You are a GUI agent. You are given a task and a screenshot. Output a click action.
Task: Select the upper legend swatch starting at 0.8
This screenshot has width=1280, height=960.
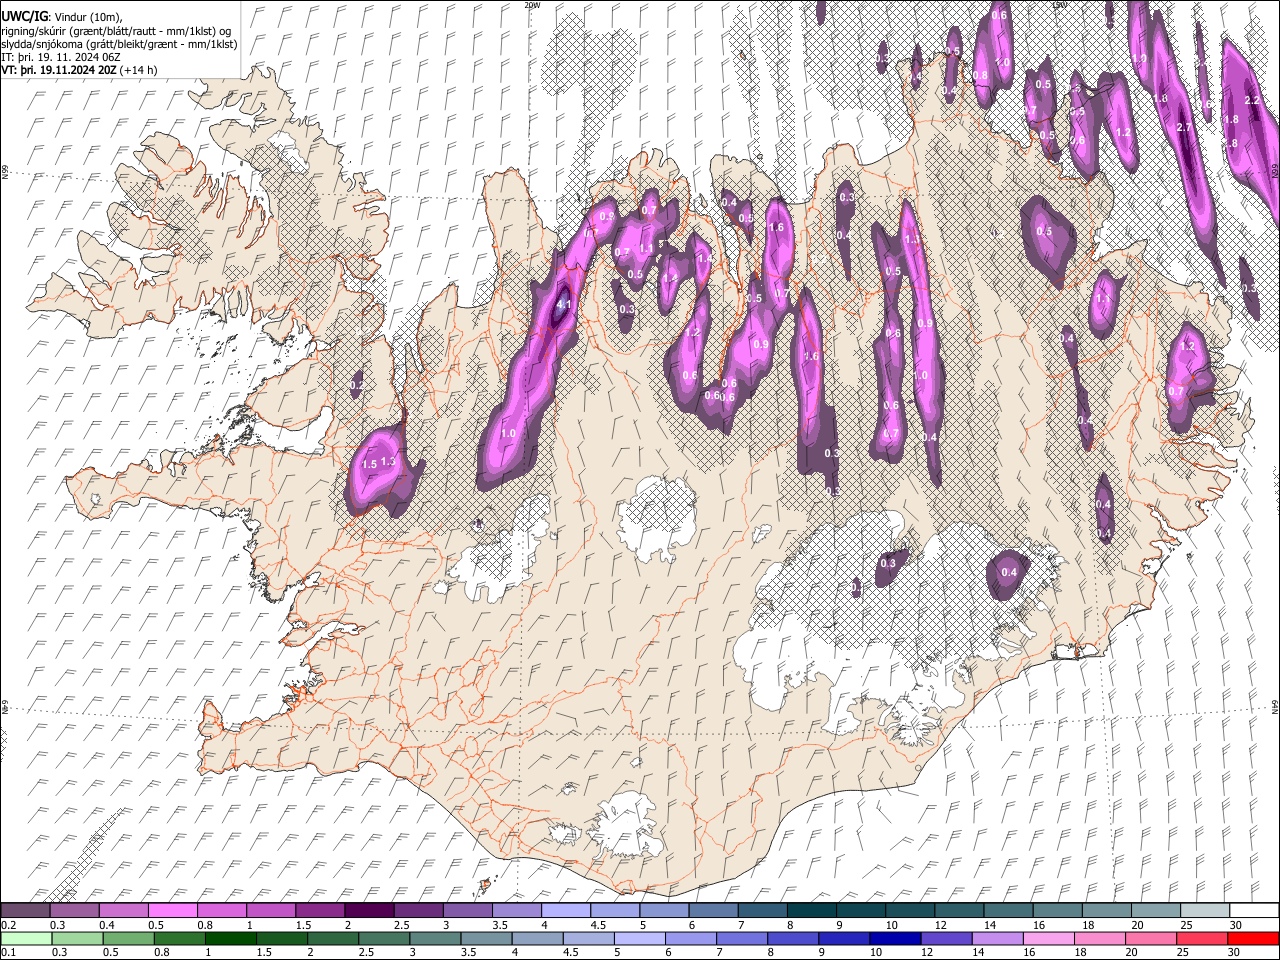[x=221, y=911]
